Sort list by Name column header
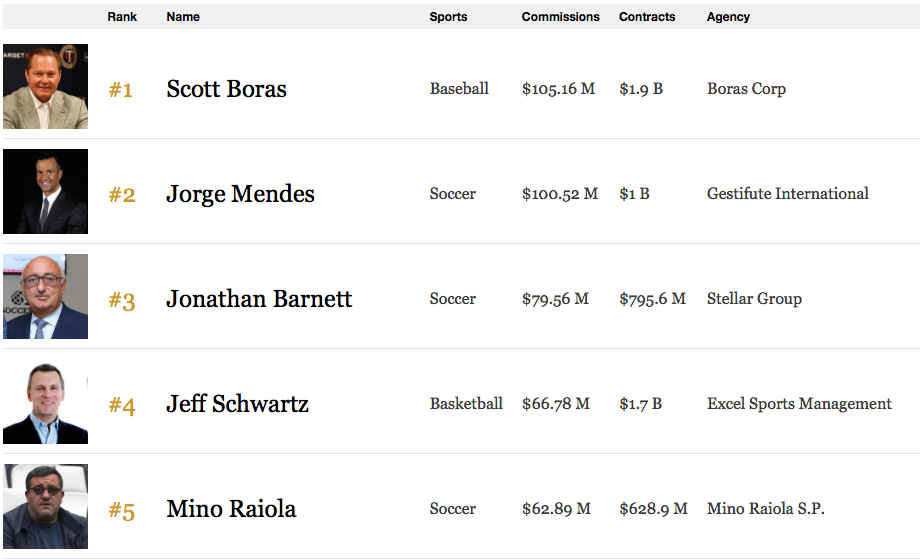The image size is (920, 560). (x=183, y=17)
